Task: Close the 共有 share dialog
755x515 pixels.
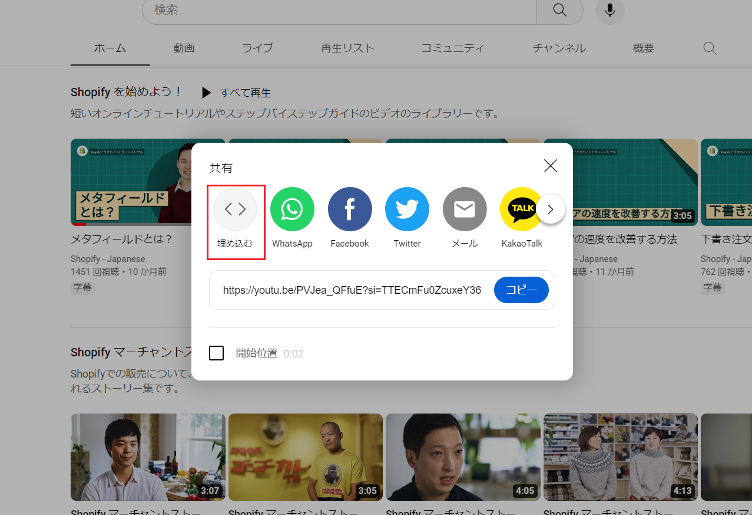Action: [x=550, y=166]
